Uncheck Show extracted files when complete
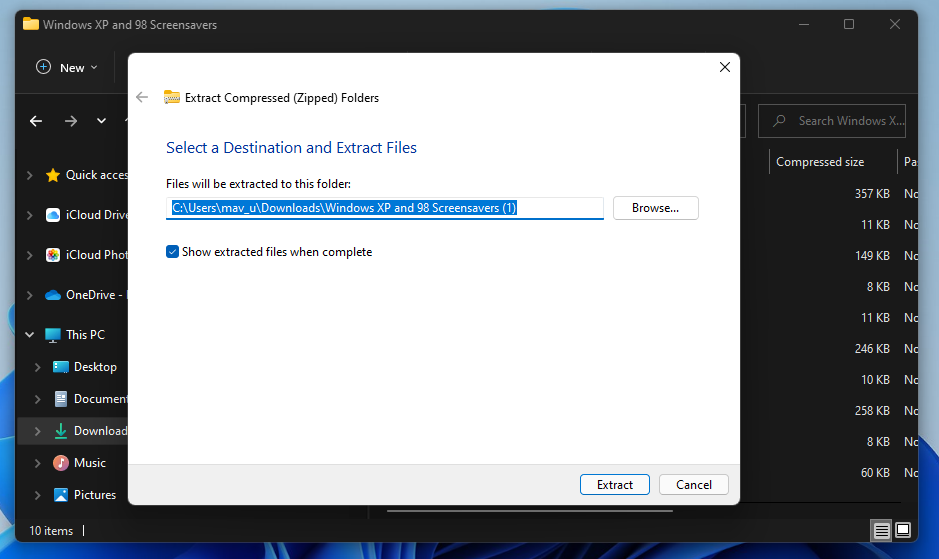The height and width of the screenshot is (559, 939). pos(172,252)
